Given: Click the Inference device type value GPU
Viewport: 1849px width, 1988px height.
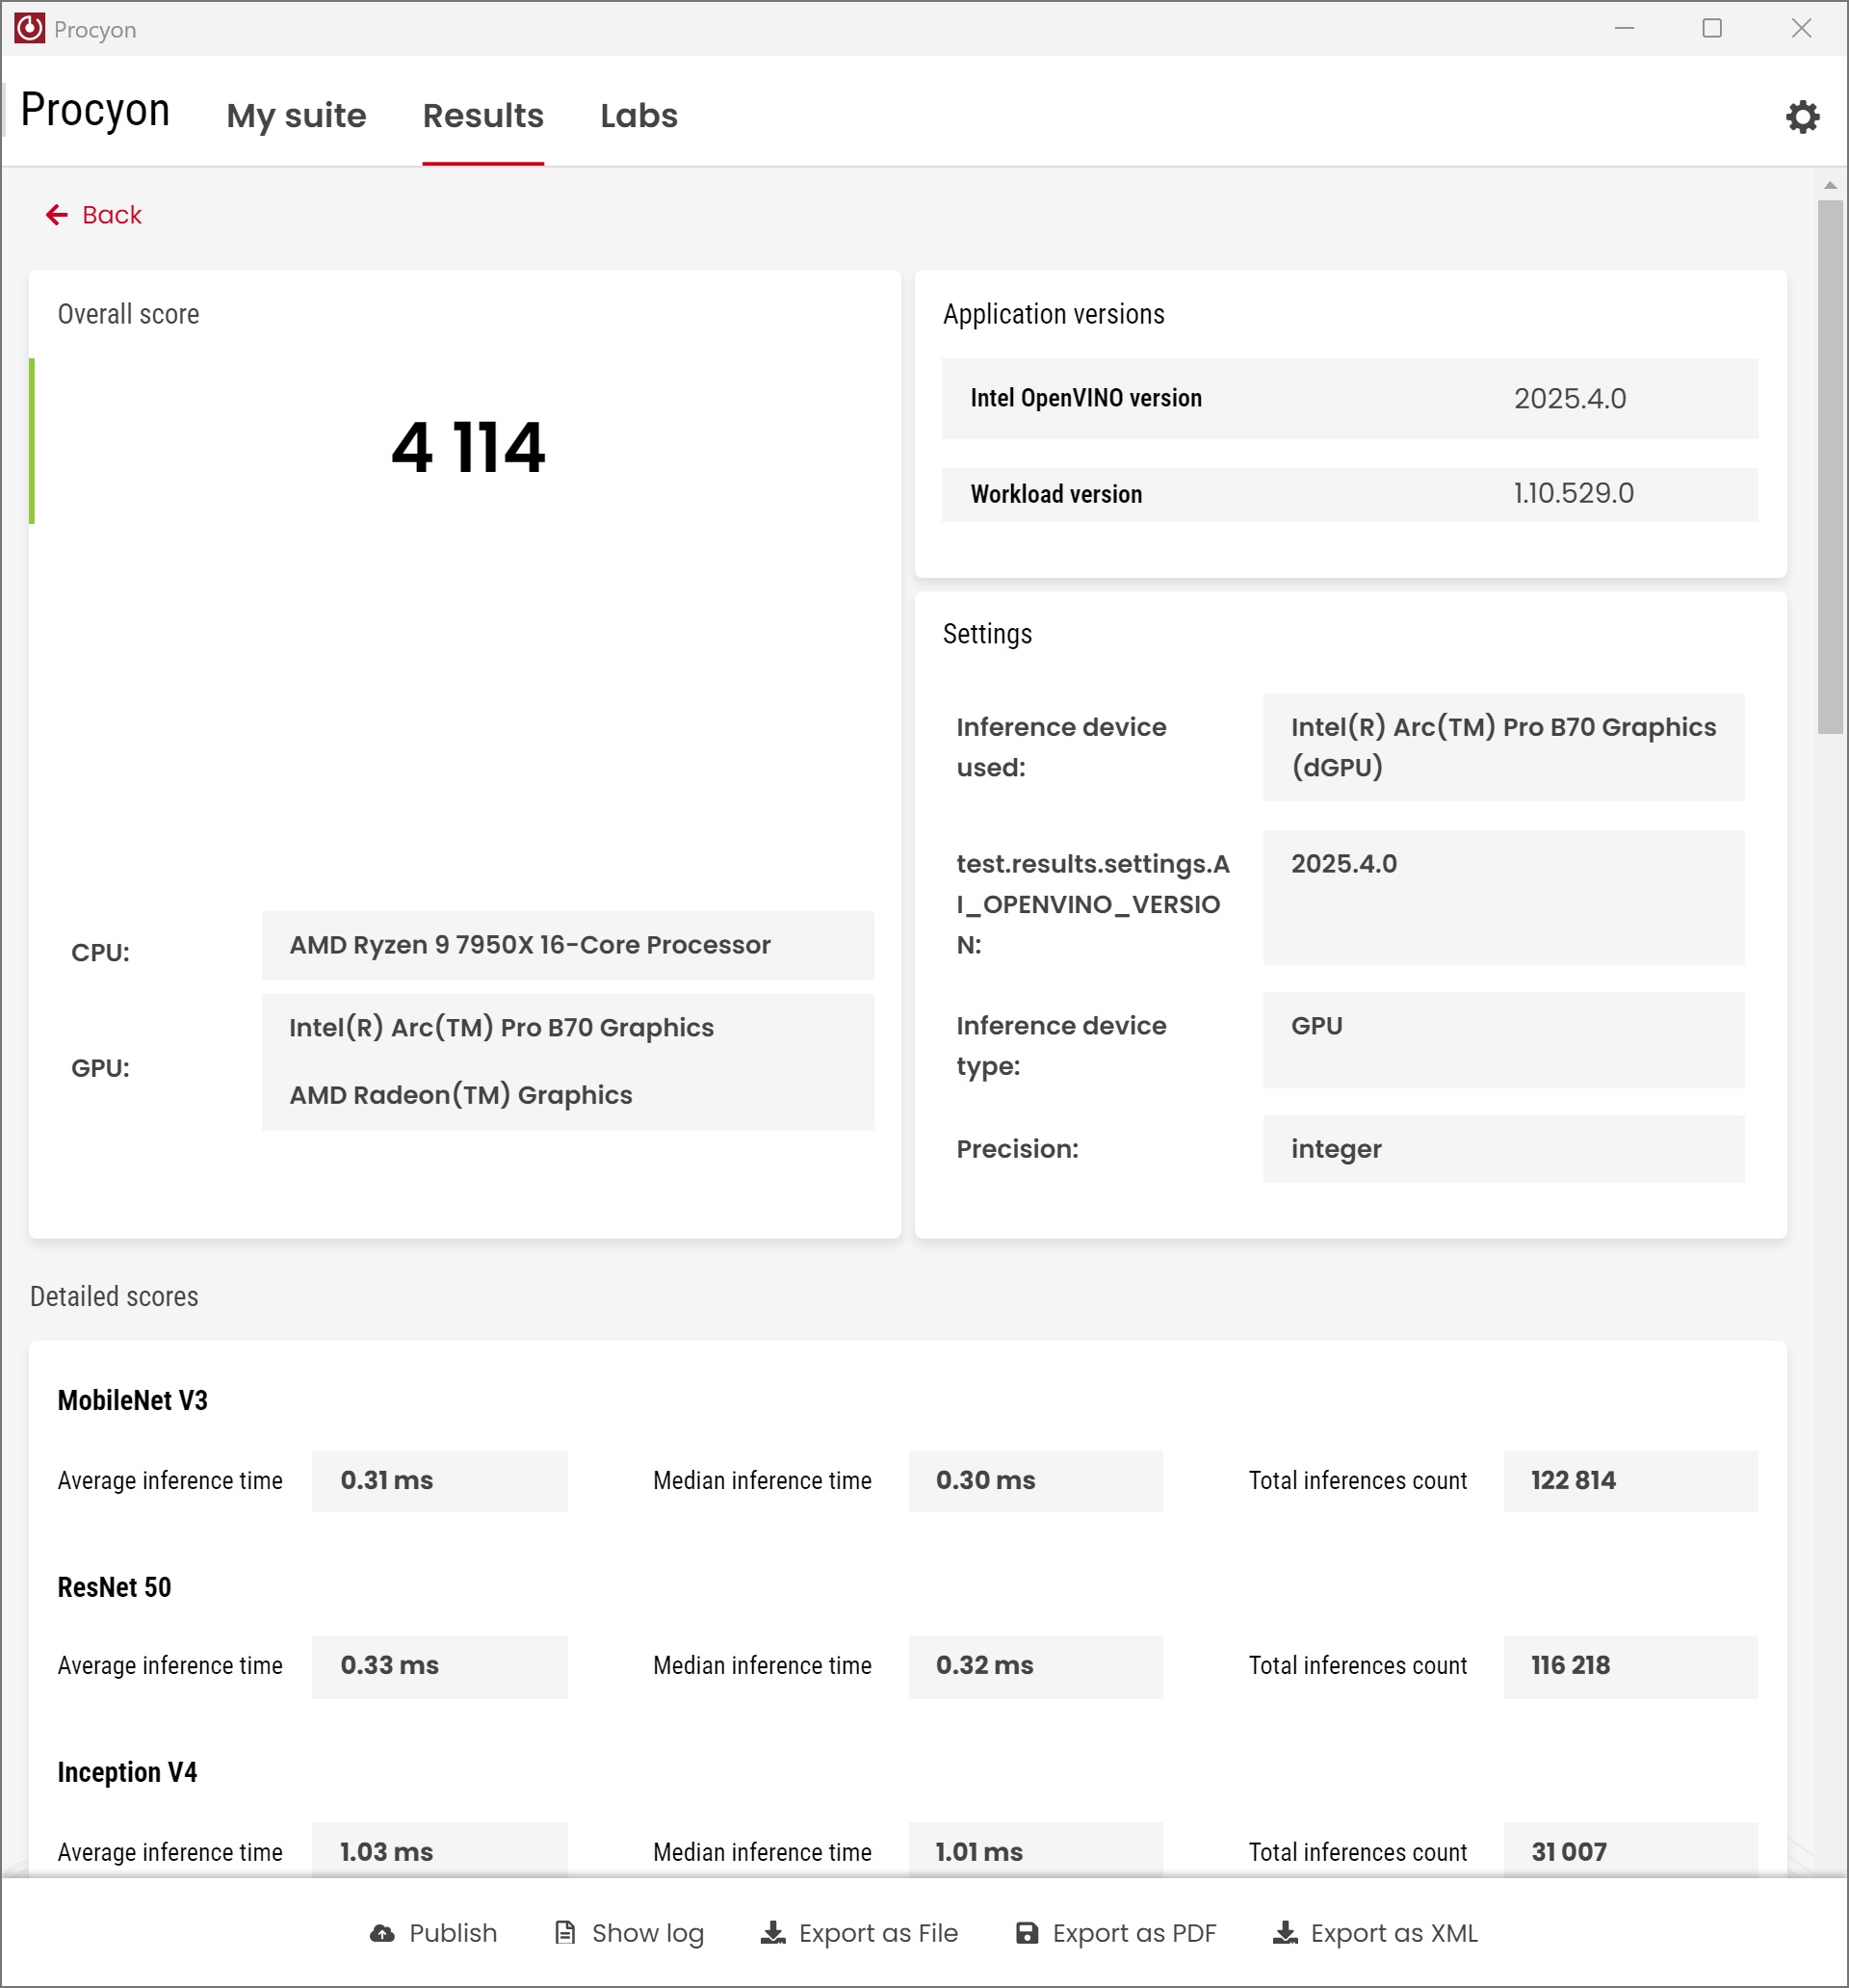Looking at the screenshot, I should (1503, 1040).
